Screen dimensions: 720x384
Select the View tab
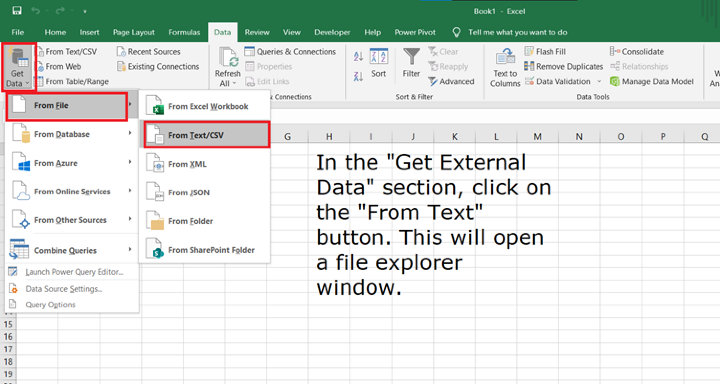click(x=292, y=32)
